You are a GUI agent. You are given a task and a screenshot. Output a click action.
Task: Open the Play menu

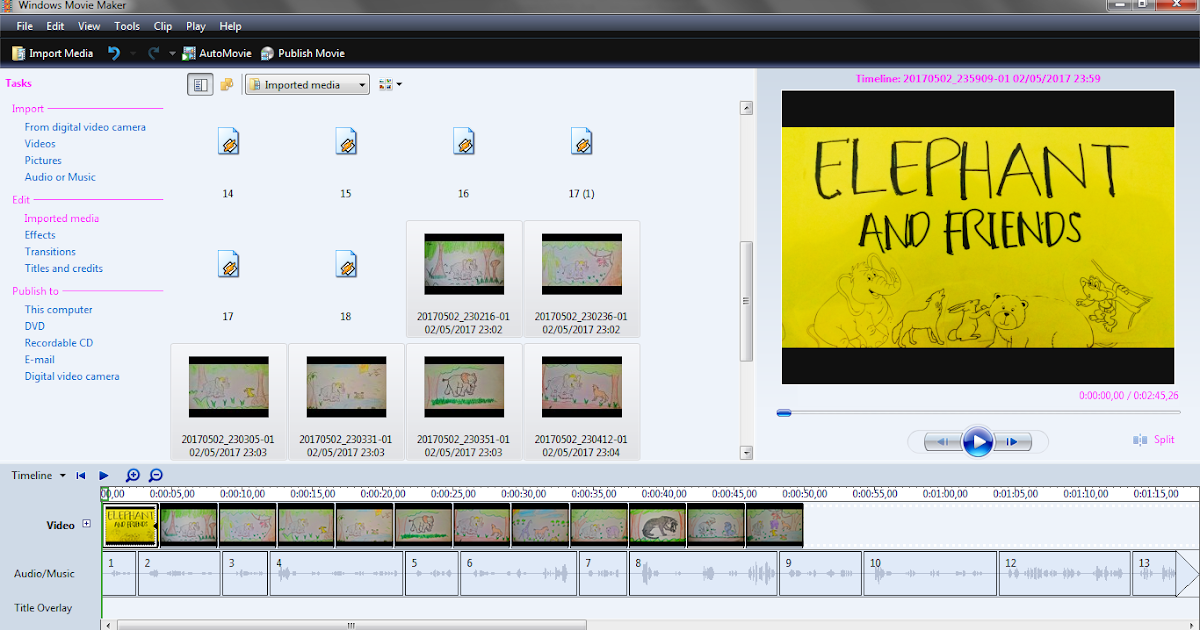click(196, 26)
